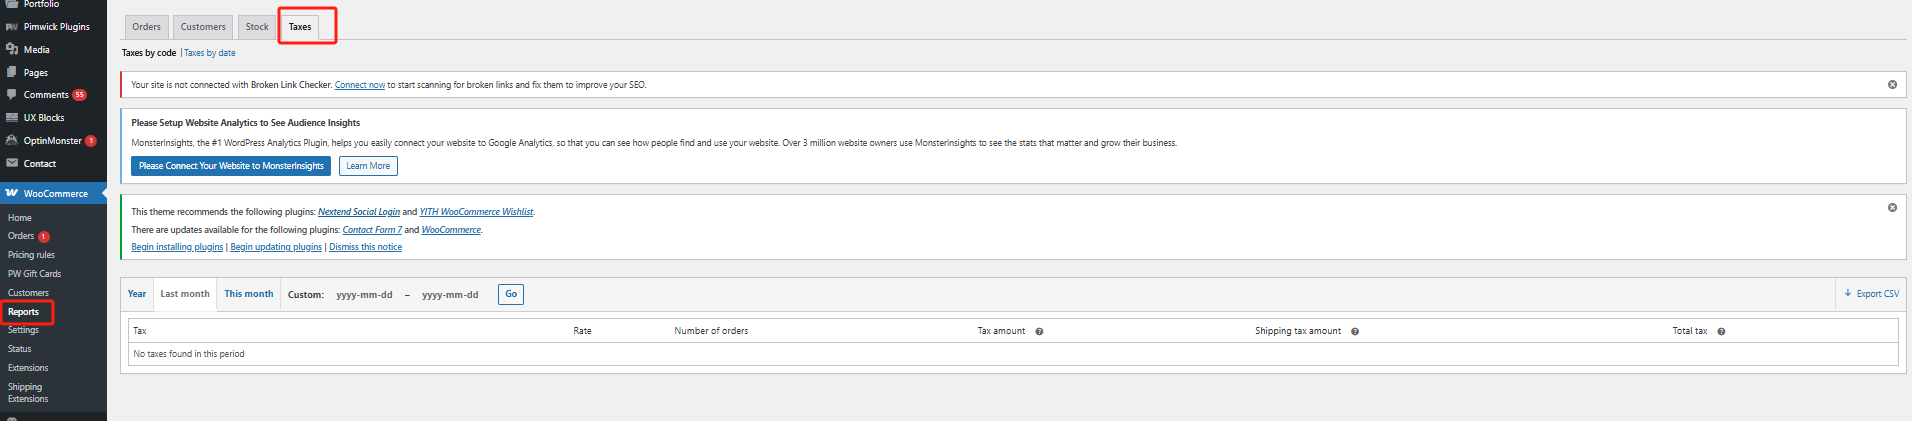1912x421 pixels.
Task: Dismiss the theme plugin recommendation notice
Action: [1892, 208]
